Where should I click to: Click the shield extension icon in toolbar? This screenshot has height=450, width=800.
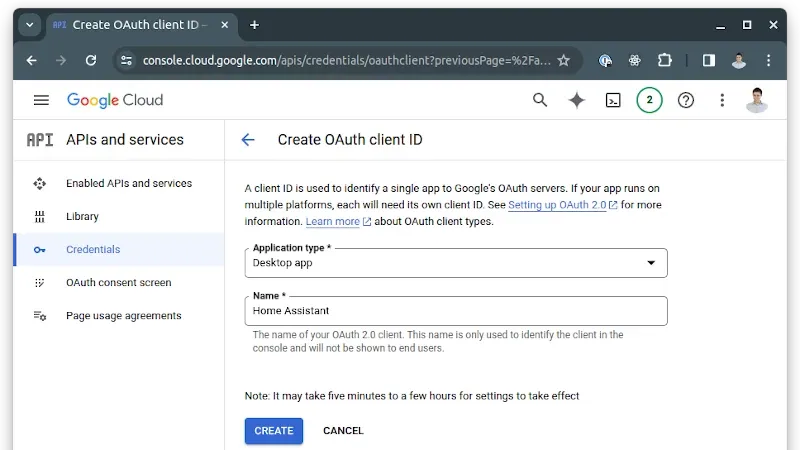point(605,61)
